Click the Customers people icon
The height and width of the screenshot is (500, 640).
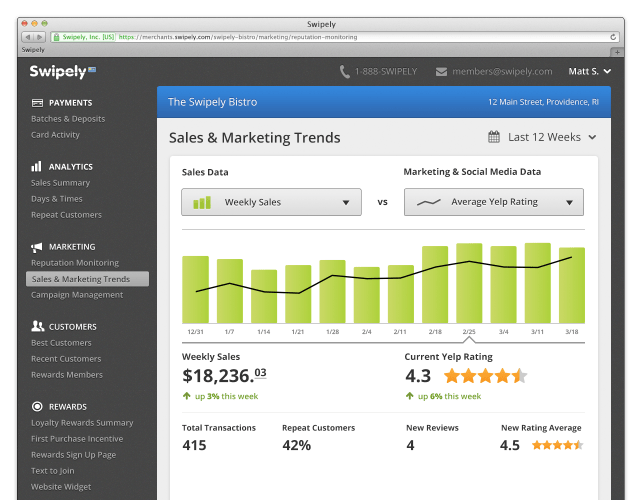pos(37,327)
